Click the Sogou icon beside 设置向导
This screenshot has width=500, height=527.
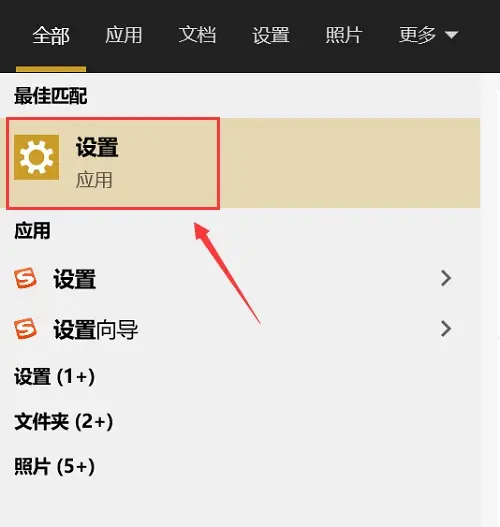(x=25, y=328)
